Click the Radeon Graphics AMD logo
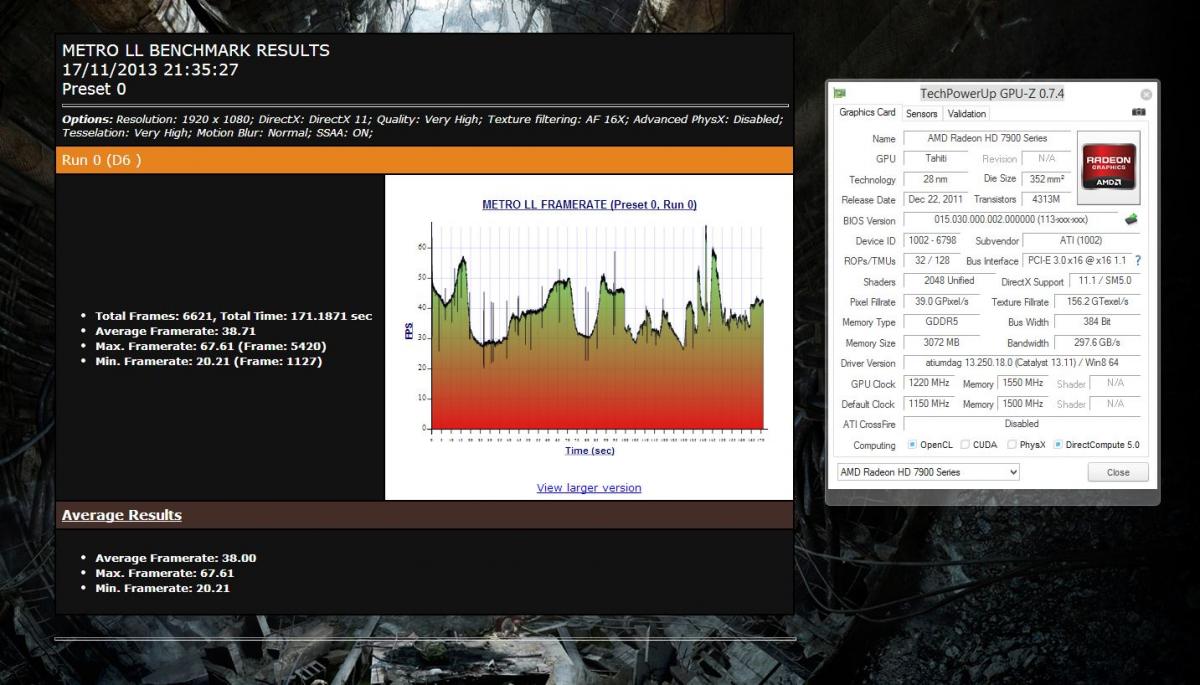This screenshot has width=1200, height=685. (1109, 166)
